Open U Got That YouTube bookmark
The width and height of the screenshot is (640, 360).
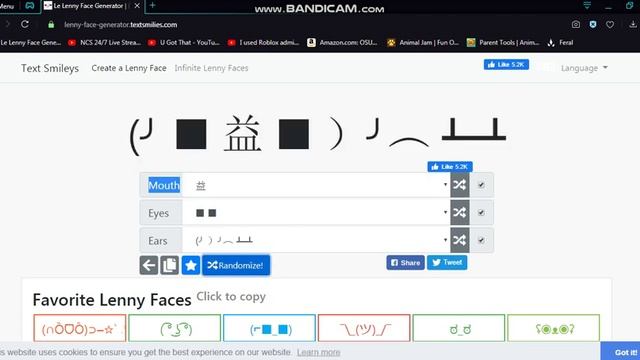[184, 42]
